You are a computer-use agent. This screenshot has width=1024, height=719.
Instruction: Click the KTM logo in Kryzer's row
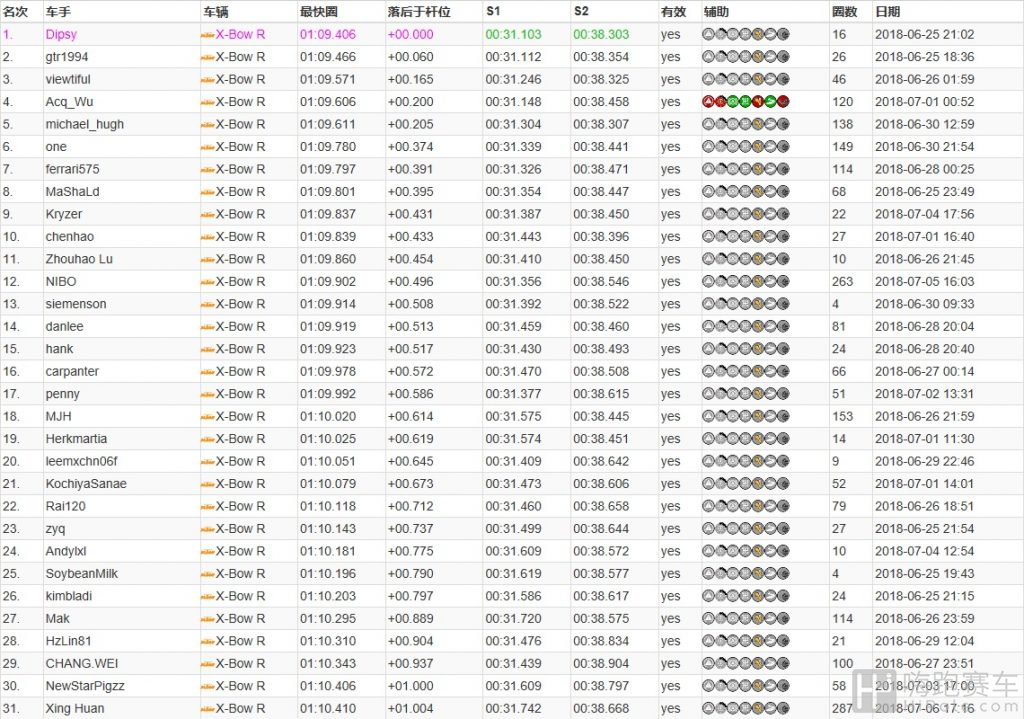pyautogui.click(x=208, y=215)
